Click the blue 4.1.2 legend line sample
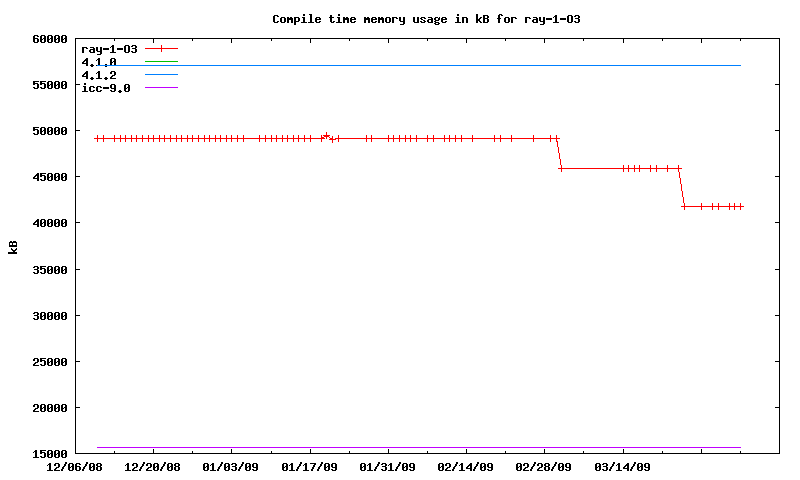 click(x=161, y=75)
